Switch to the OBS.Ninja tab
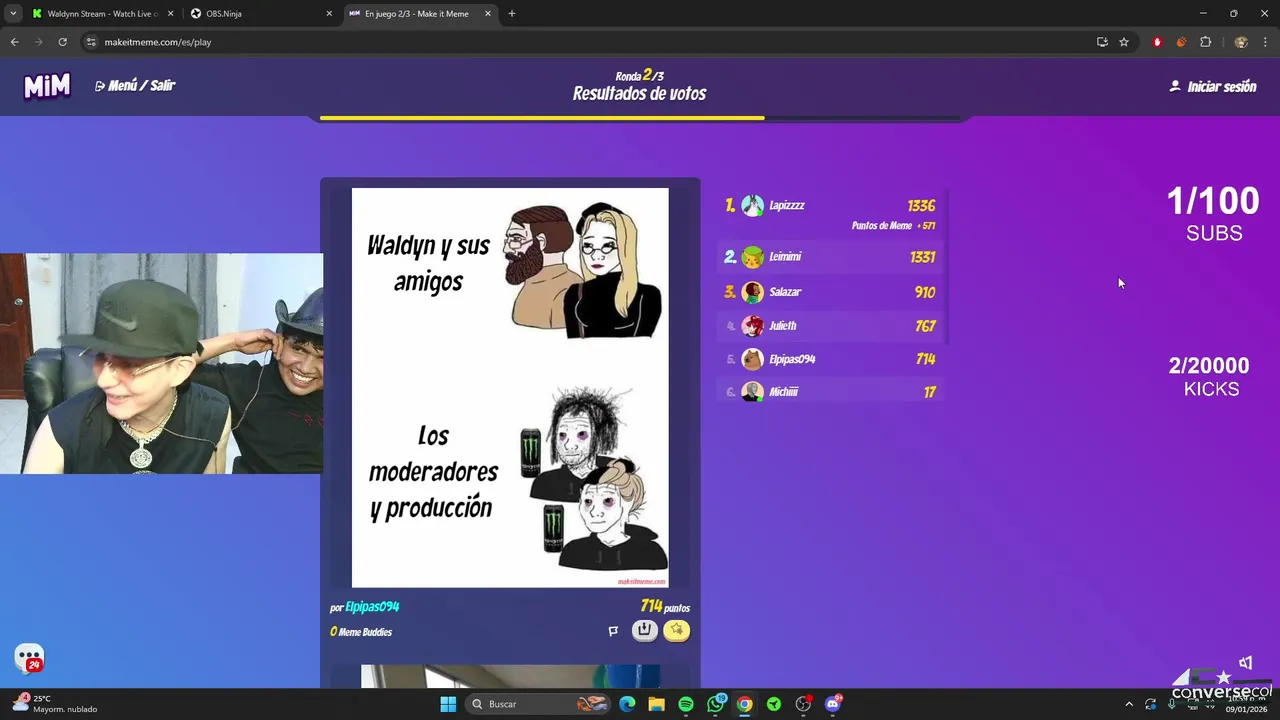This screenshot has width=1280, height=720. coord(260,14)
